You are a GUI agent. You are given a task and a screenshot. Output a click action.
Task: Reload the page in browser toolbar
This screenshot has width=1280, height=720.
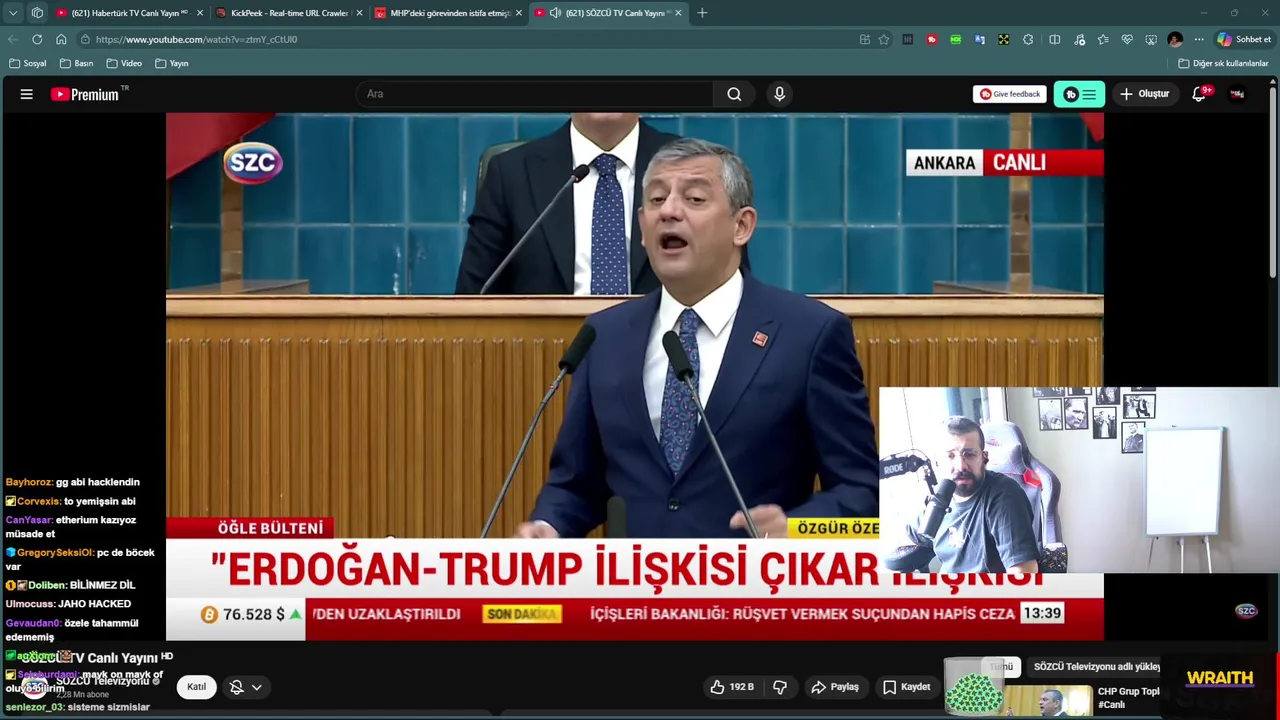(x=37, y=39)
